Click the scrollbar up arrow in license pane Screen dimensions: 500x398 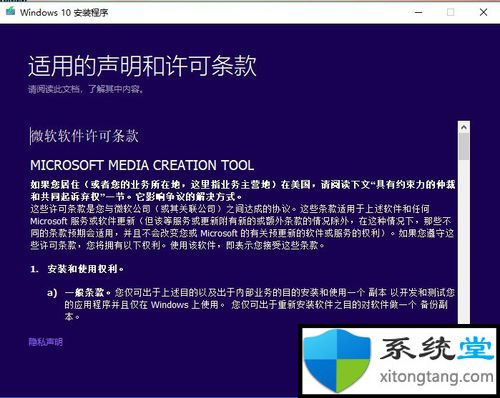(x=464, y=127)
